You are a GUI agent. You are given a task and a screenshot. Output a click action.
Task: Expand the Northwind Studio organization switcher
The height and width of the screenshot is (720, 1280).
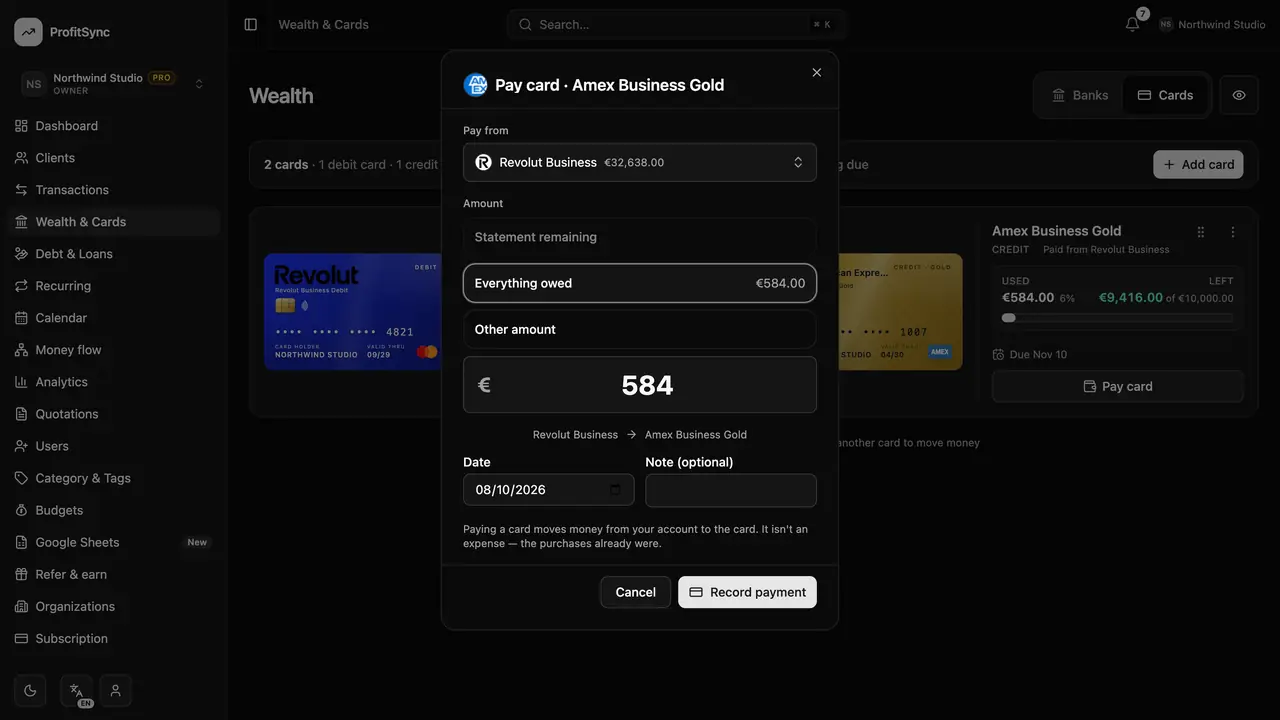(113, 84)
